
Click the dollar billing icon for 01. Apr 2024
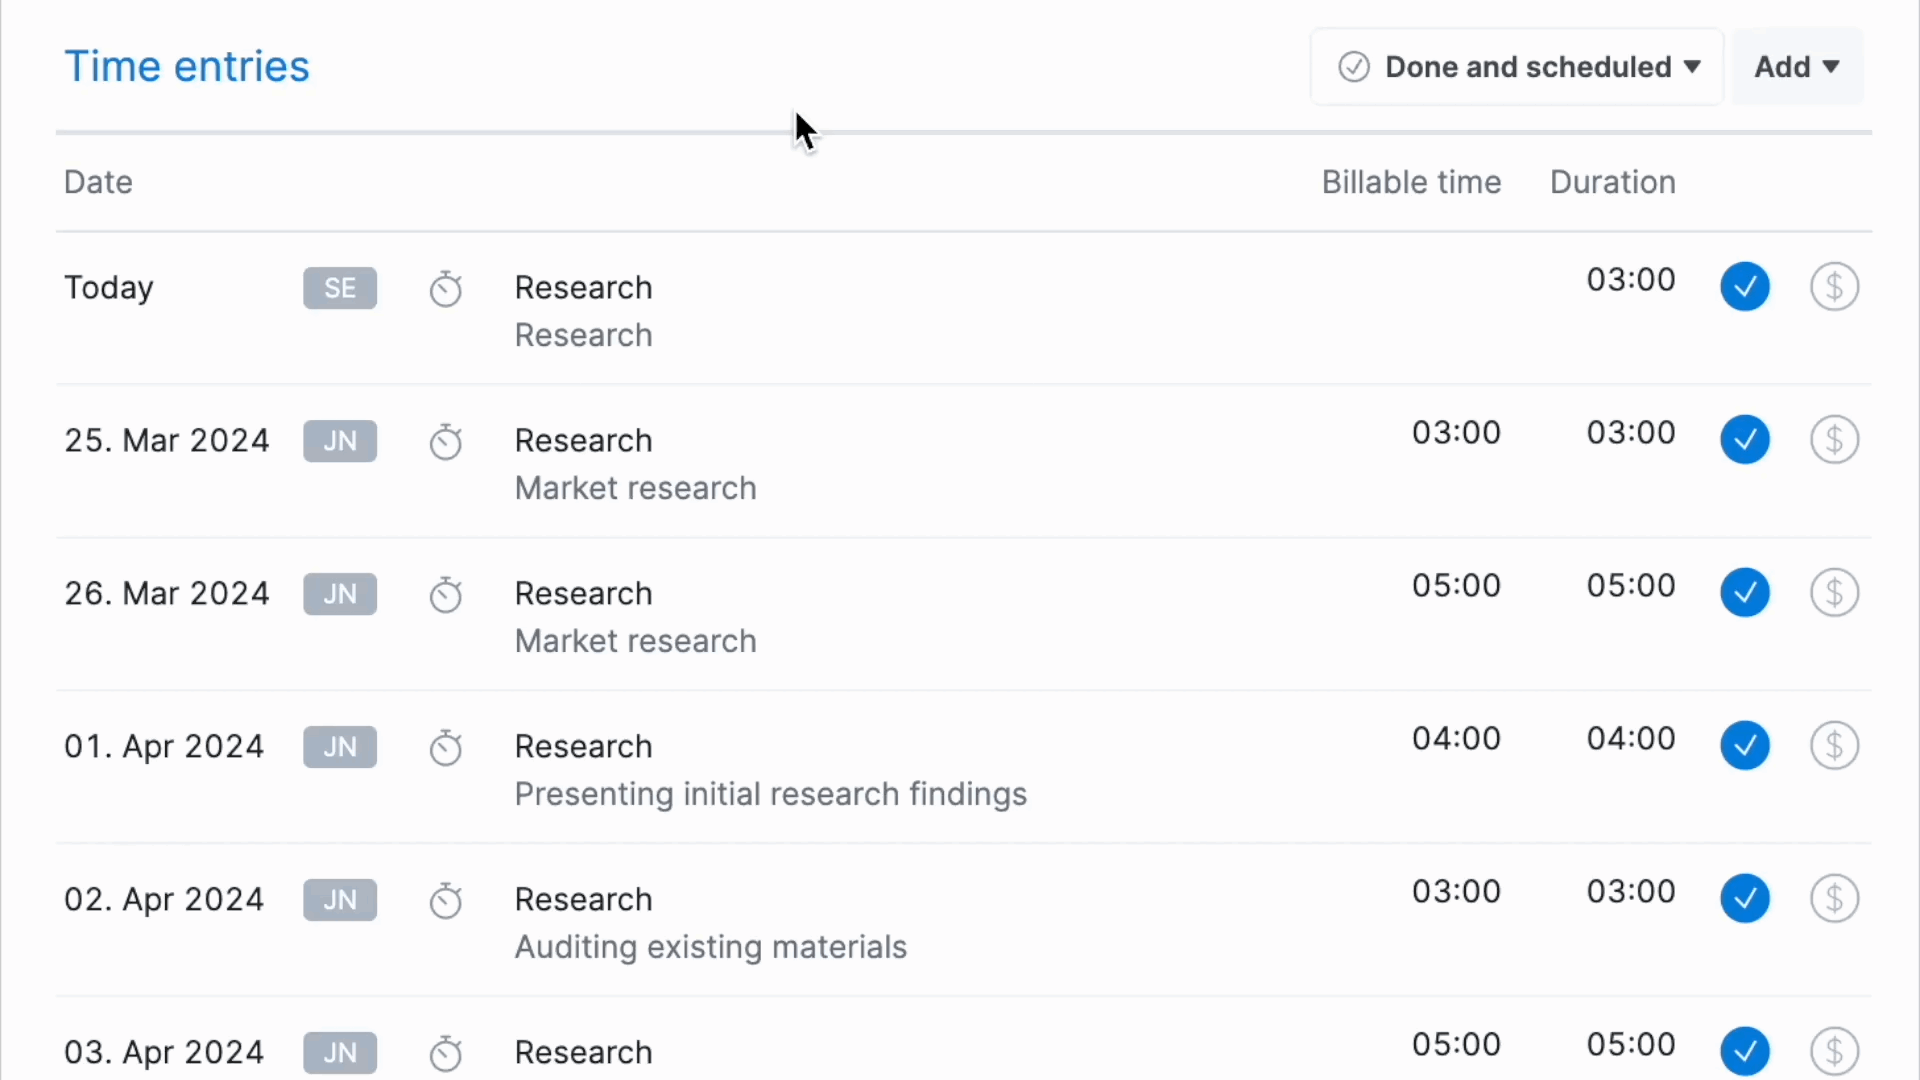tap(1835, 746)
